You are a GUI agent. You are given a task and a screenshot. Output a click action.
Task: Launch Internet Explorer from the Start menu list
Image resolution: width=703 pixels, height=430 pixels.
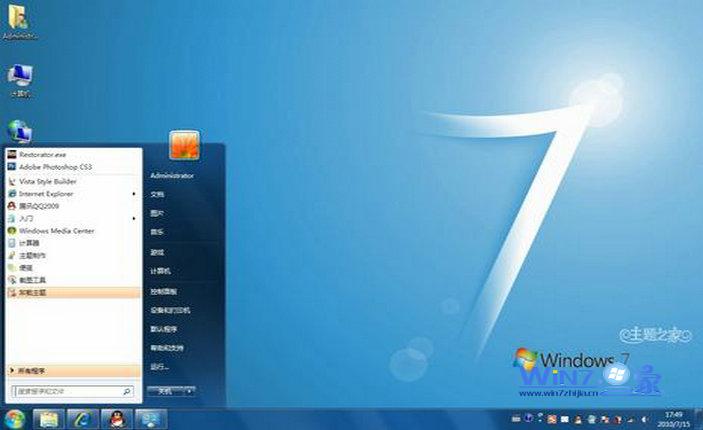[74, 194]
